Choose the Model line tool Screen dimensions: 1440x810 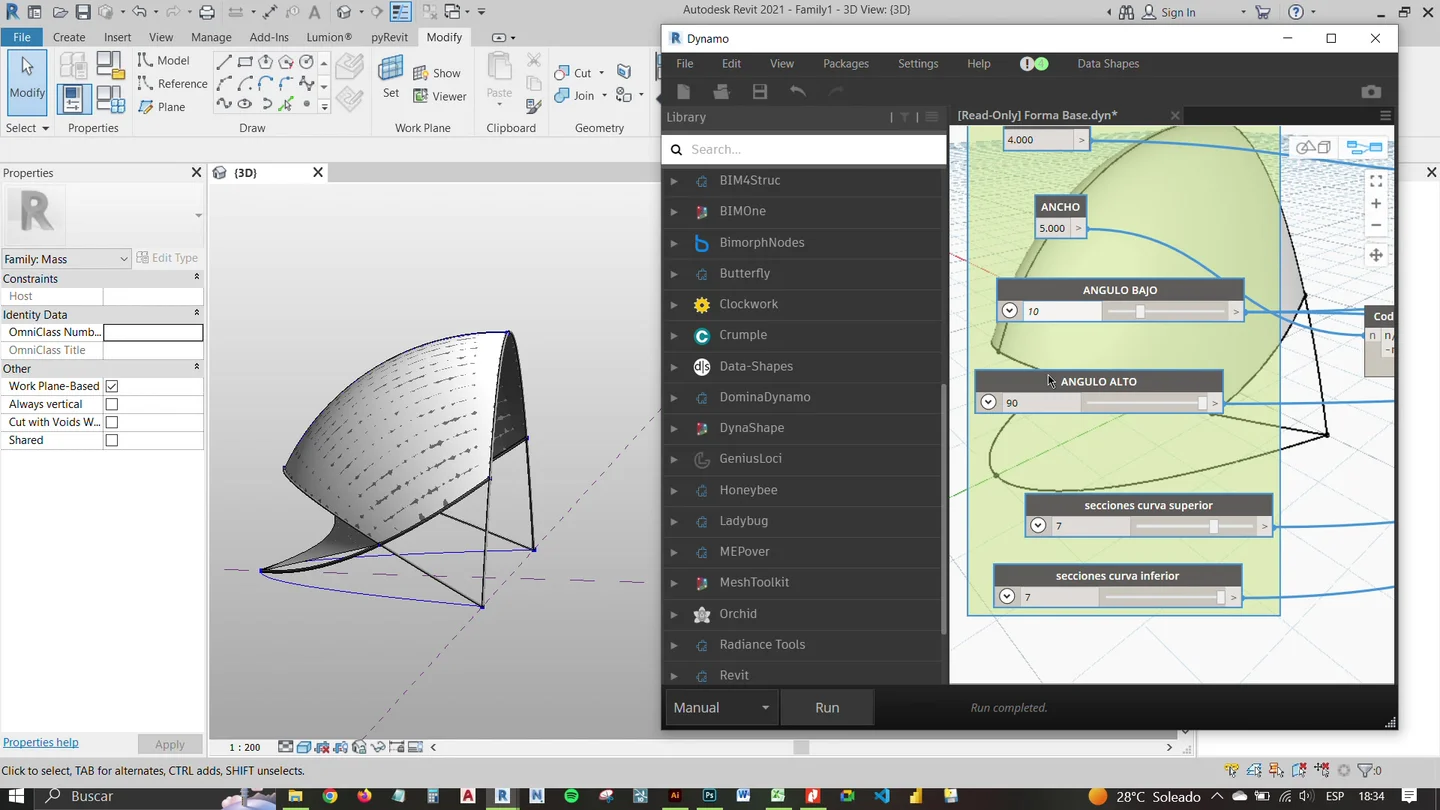[x=164, y=60]
